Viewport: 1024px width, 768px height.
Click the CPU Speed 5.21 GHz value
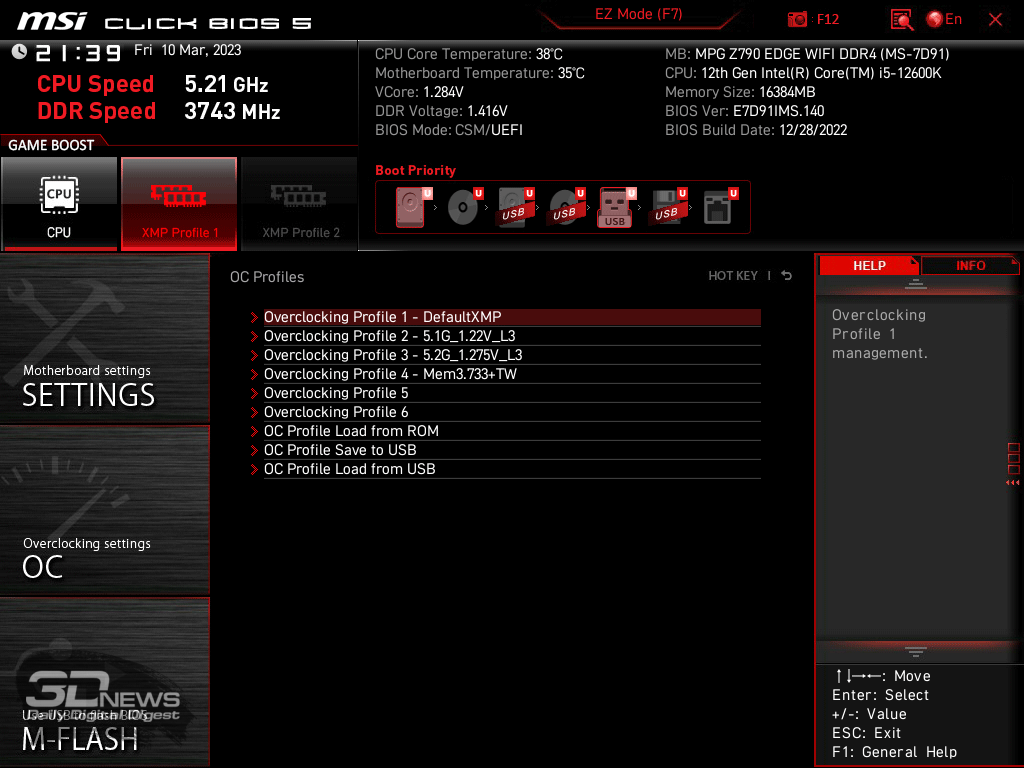coord(226,84)
